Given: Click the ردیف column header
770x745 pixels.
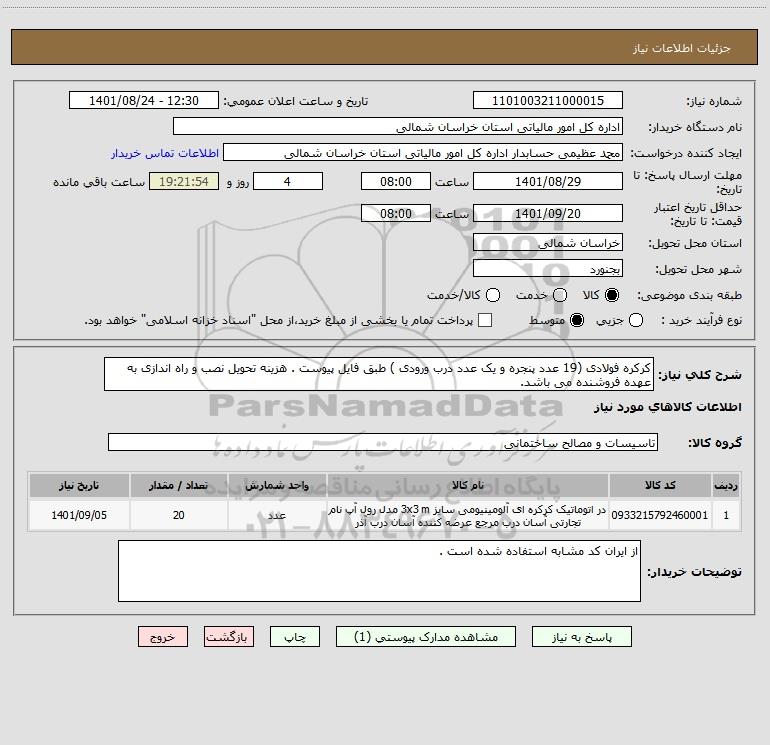Looking at the screenshot, I should pos(726,486).
